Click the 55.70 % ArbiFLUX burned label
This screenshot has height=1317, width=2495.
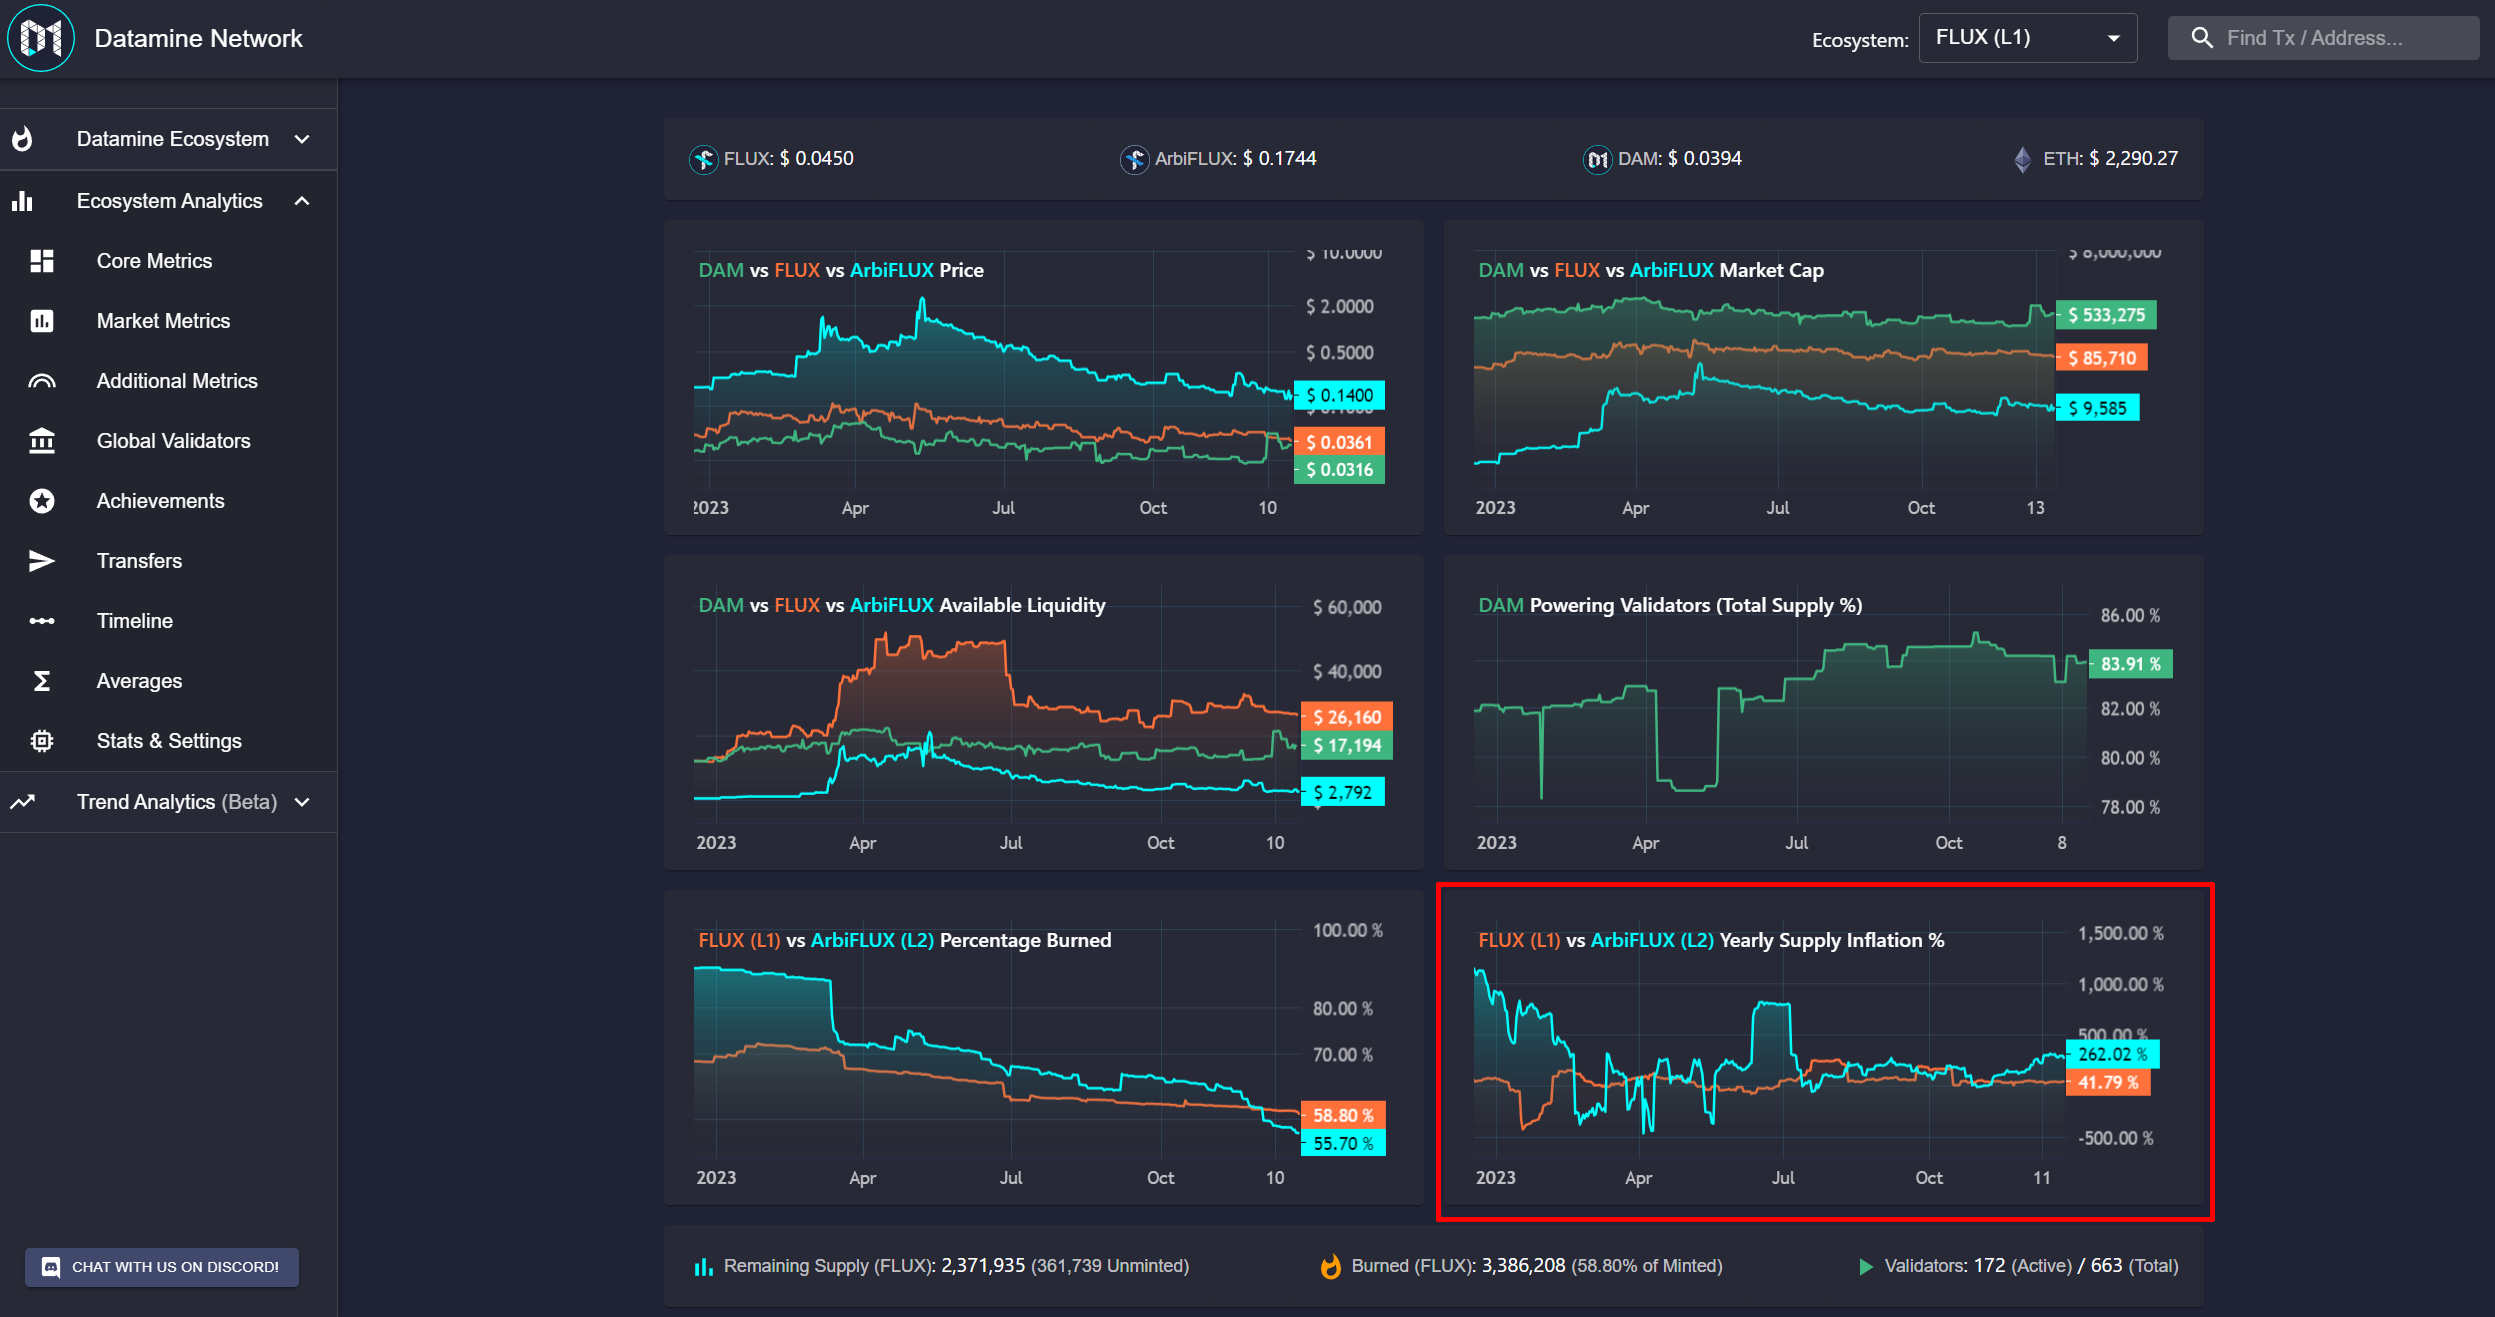tap(1342, 1143)
